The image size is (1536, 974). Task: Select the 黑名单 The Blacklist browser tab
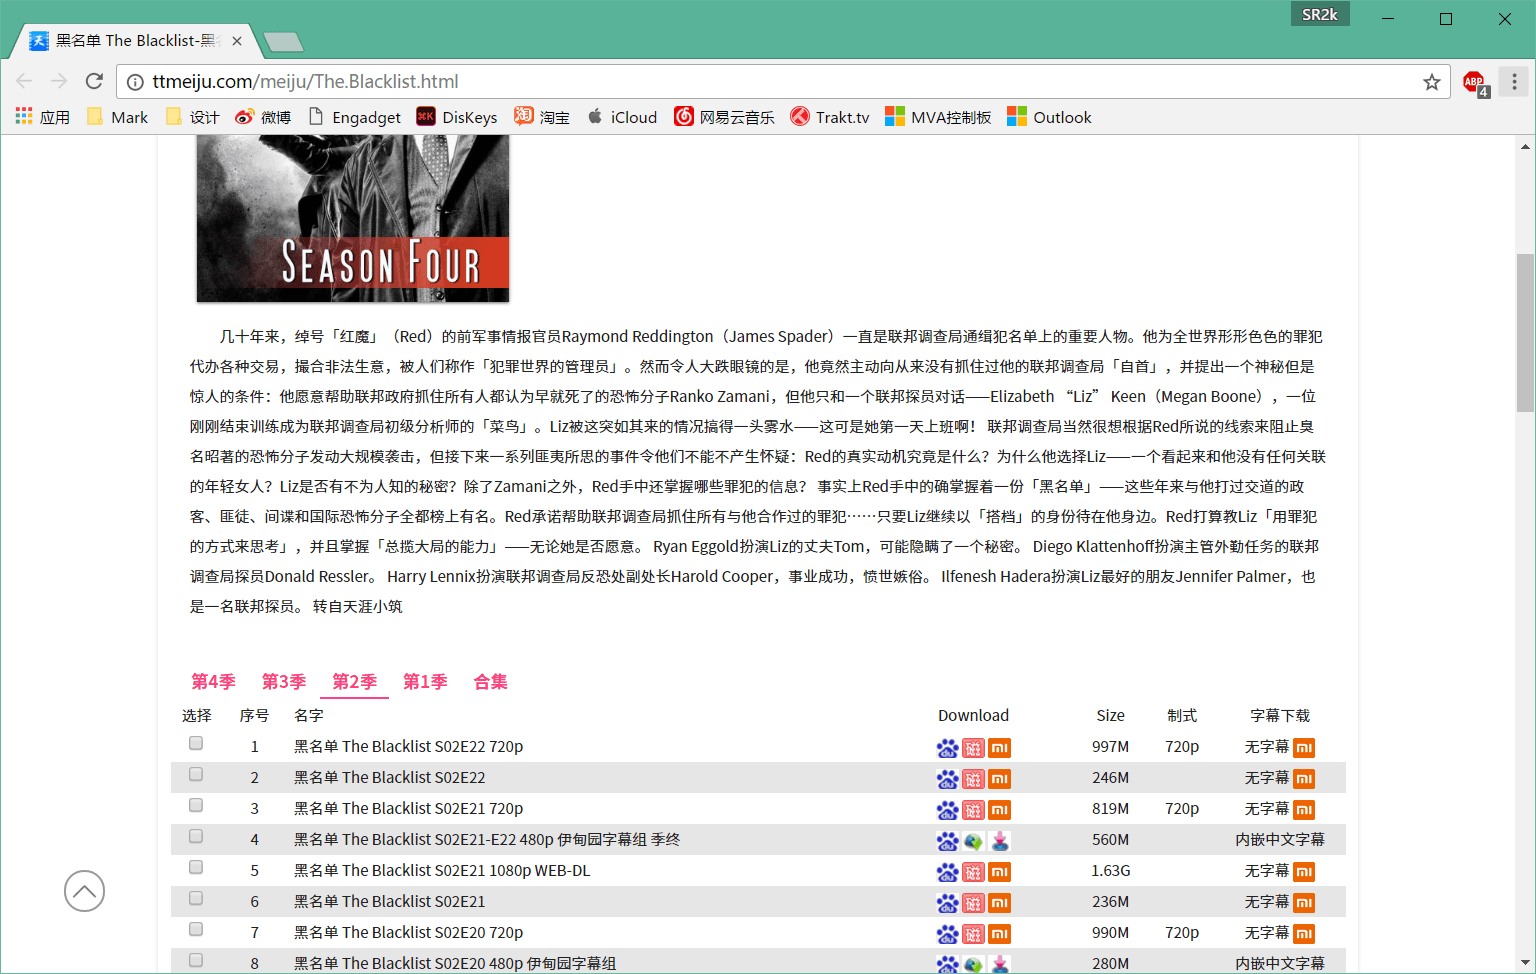135,41
